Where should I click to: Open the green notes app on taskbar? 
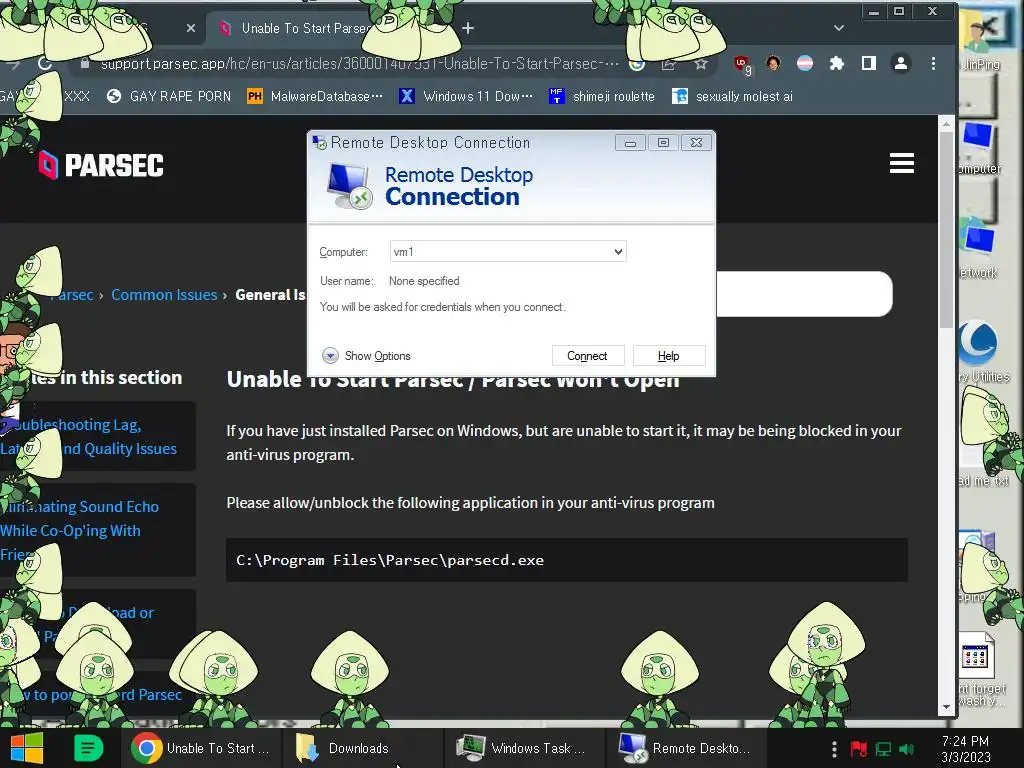pyautogui.click(x=88, y=748)
